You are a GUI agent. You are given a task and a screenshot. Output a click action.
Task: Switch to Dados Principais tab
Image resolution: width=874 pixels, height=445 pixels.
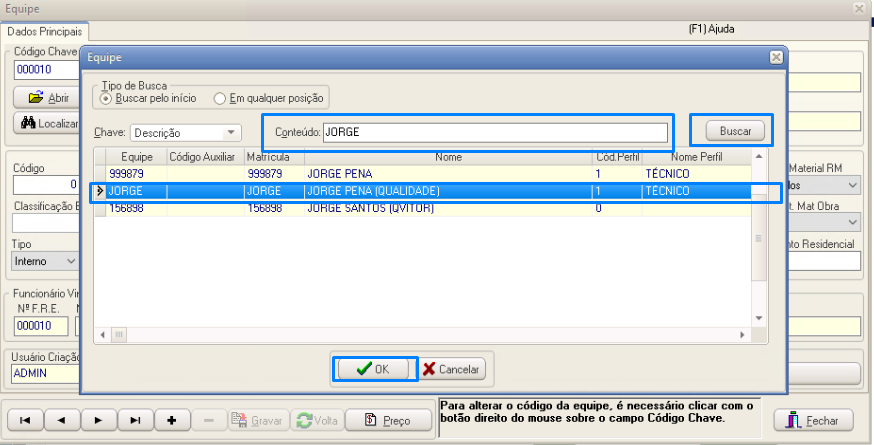coord(45,32)
